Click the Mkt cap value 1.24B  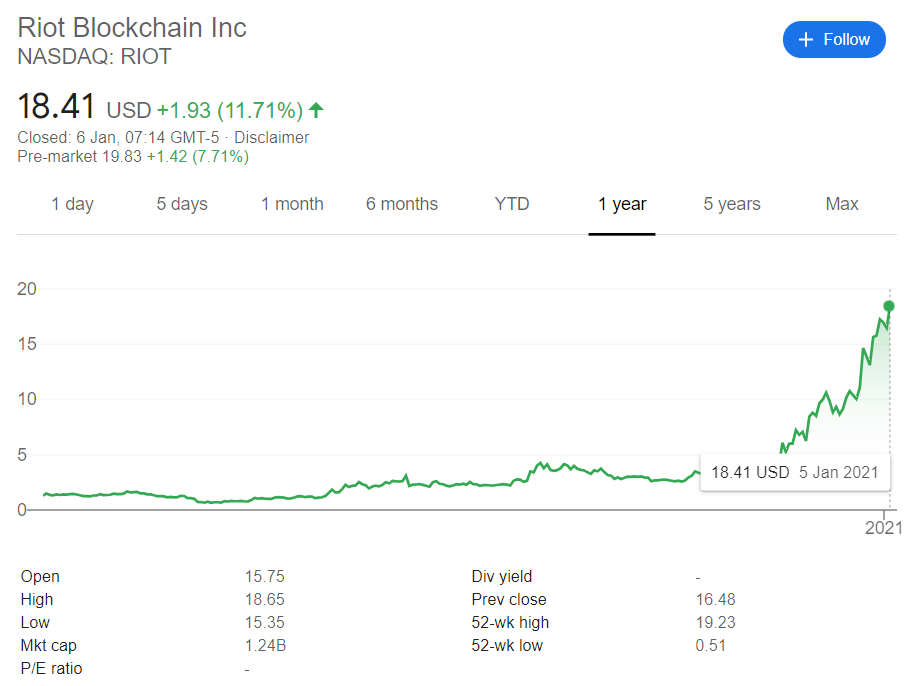click(265, 646)
